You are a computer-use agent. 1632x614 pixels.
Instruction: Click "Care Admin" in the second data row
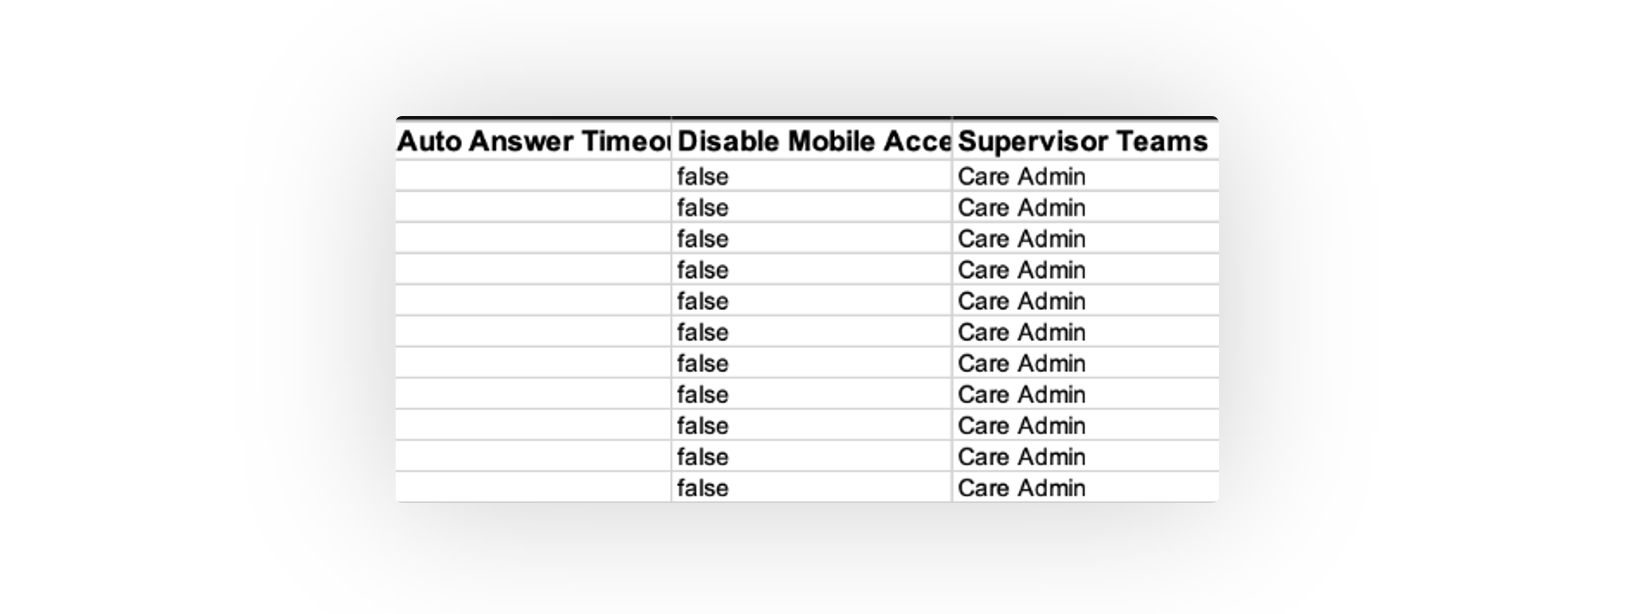point(1021,207)
